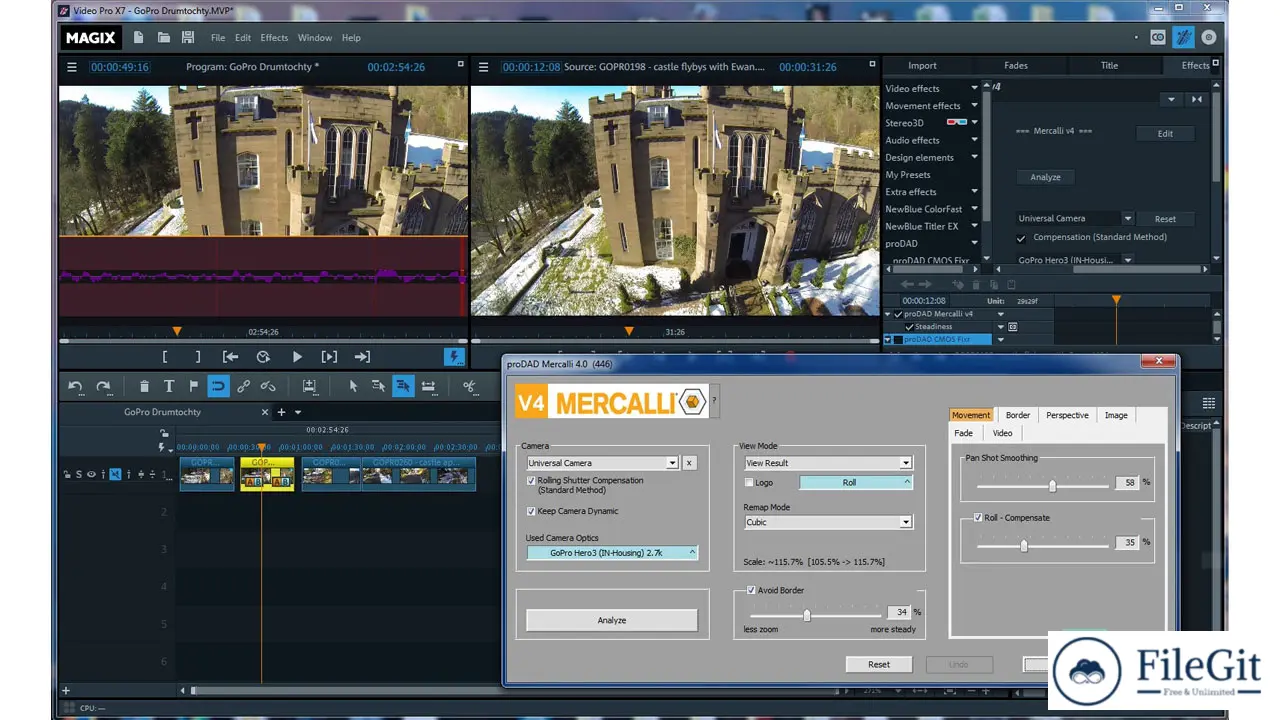Toggle the highlighted mute audio icon on track 1
This screenshot has height=720, width=1280.
coord(115,474)
